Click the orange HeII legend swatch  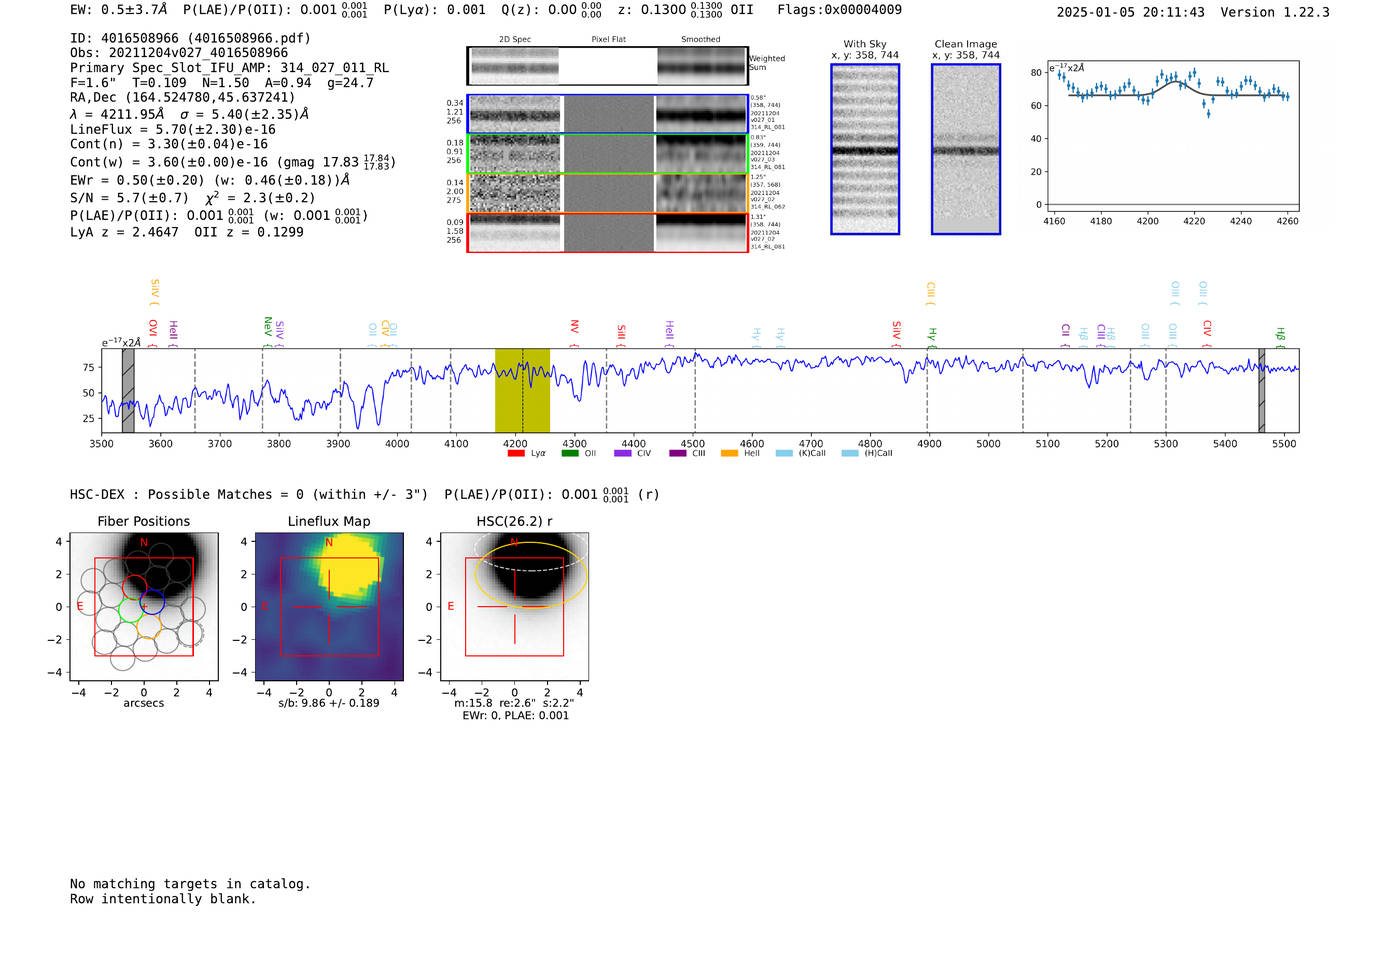730,453
